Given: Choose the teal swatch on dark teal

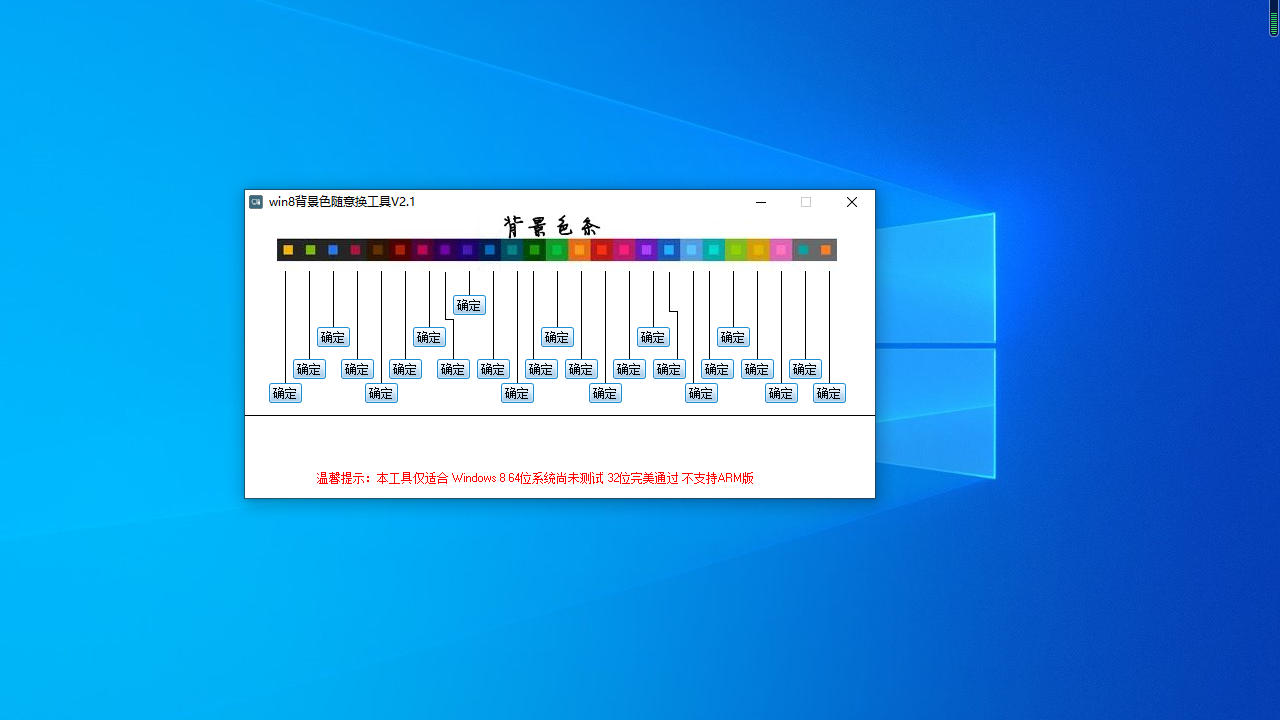Looking at the screenshot, I should pyautogui.click(x=512, y=250).
